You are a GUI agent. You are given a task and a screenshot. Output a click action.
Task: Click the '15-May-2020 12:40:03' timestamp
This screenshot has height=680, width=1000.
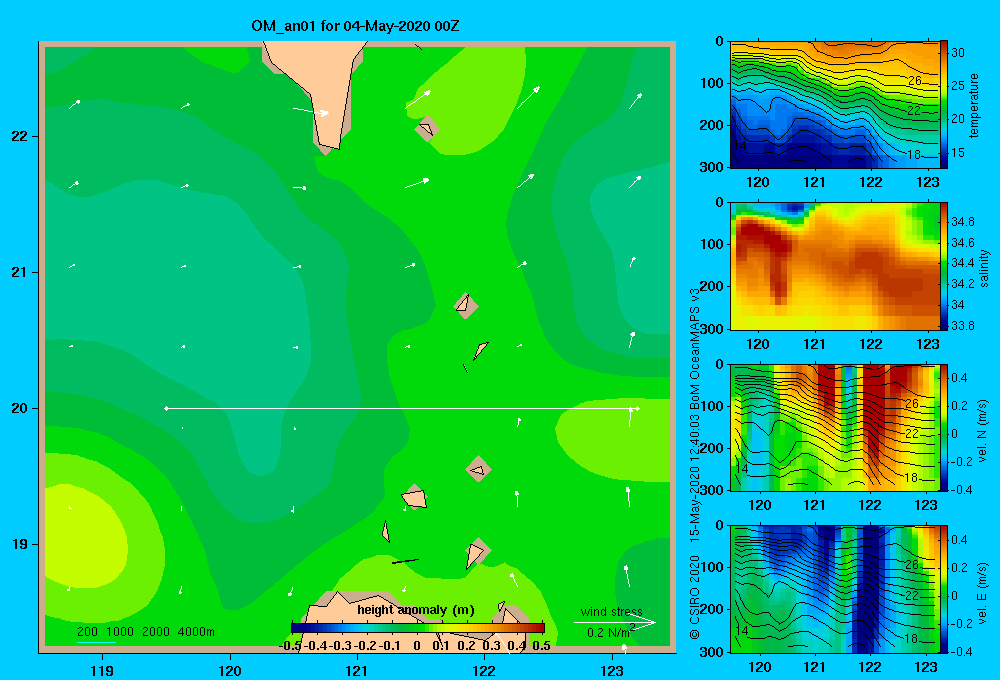[x=695, y=478]
